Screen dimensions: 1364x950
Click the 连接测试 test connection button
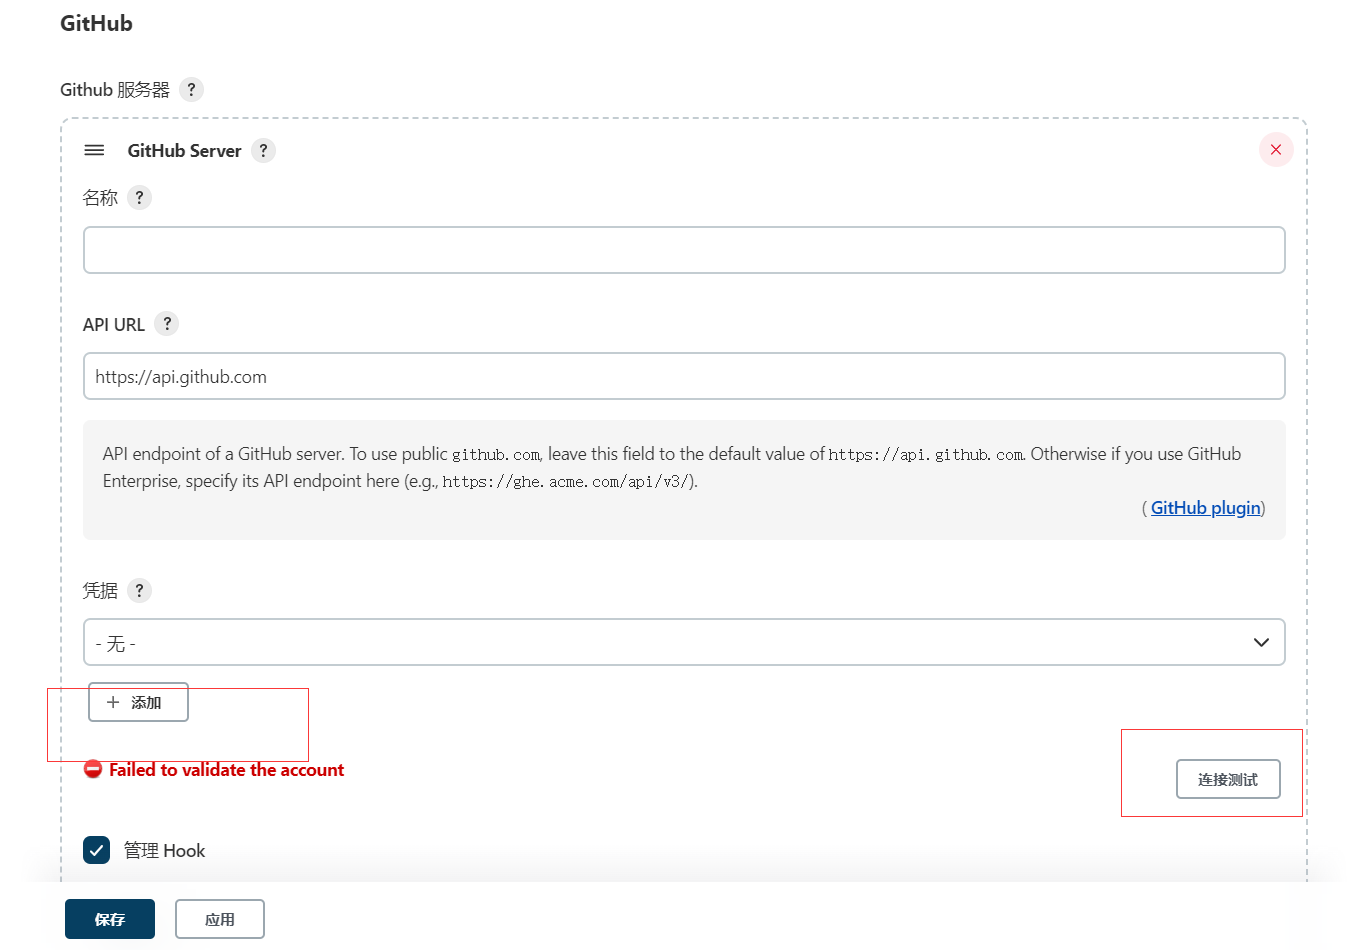coord(1228,779)
